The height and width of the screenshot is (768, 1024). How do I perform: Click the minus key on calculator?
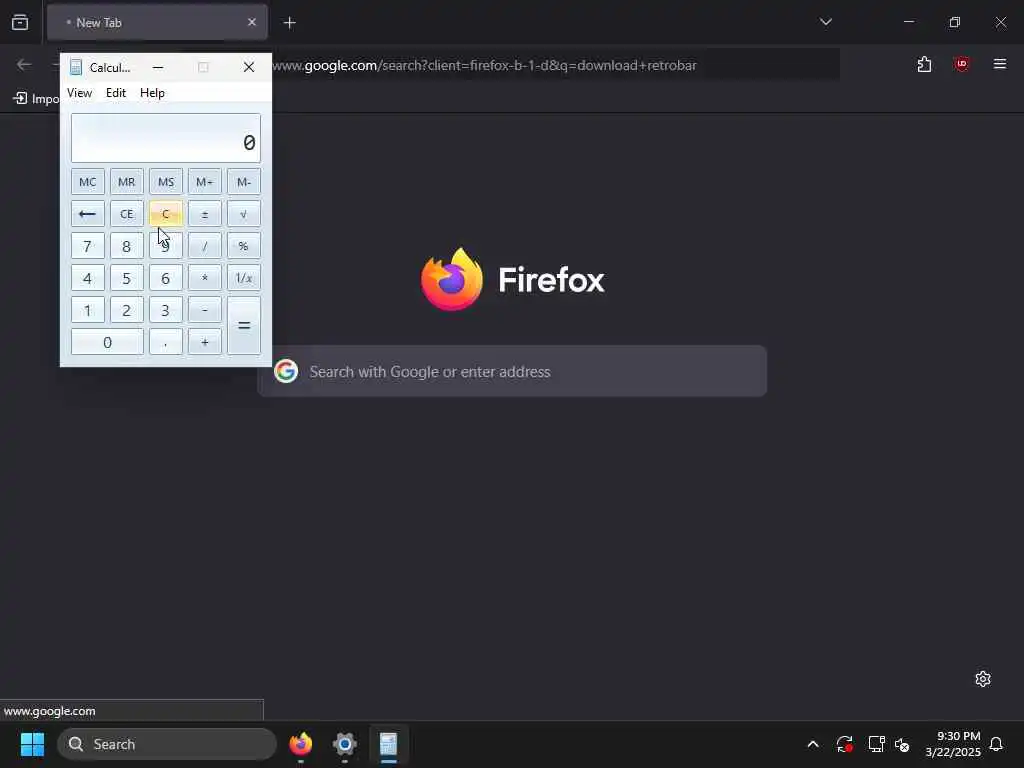click(204, 310)
